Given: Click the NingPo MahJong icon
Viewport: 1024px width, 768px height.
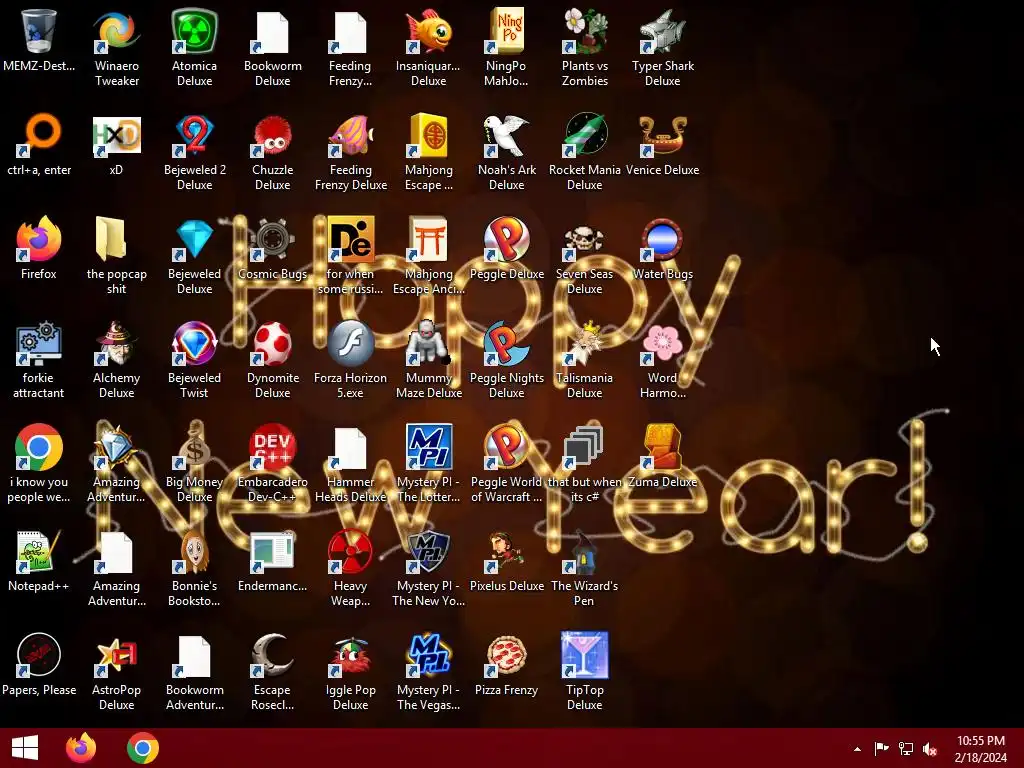Looking at the screenshot, I should [x=506, y=31].
